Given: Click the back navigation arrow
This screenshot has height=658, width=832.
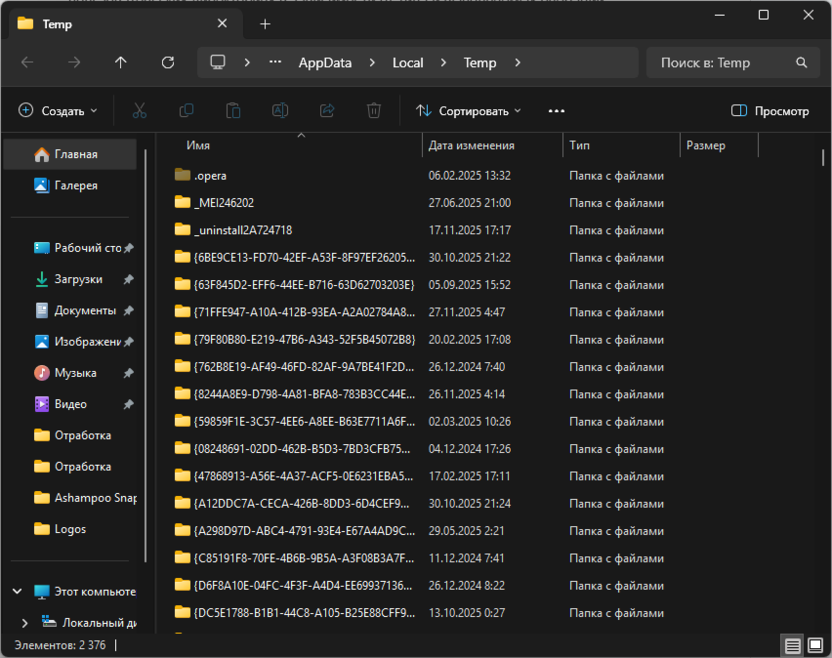Looking at the screenshot, I should (28, 62).
